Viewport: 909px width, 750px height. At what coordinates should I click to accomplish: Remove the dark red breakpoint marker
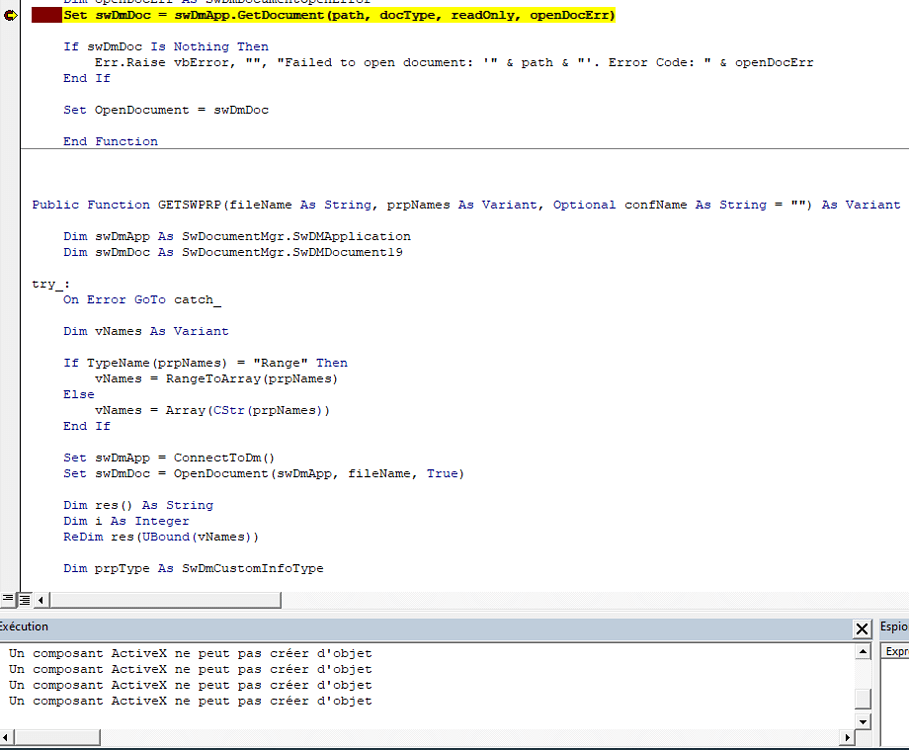click(x=46, y=16)
